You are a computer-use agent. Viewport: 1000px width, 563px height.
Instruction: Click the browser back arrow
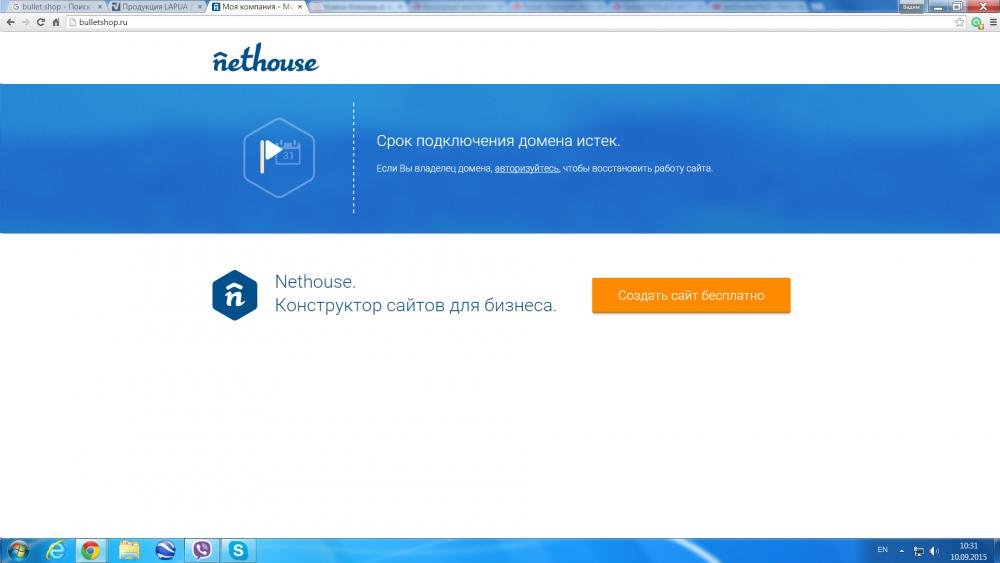click(10, 22)
